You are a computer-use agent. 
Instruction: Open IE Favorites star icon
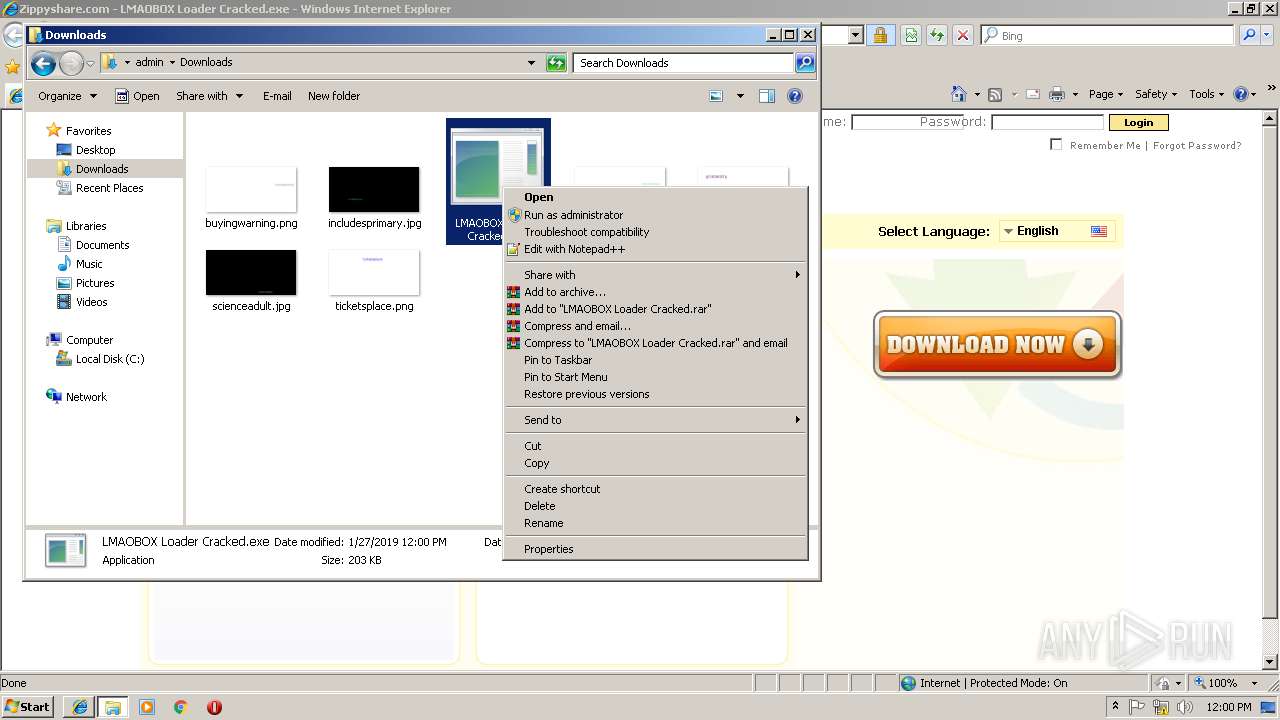click(x=12, y=67)
